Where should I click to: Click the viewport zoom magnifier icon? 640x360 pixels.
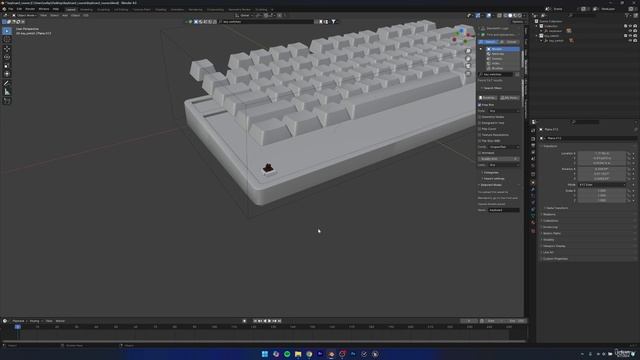pos(468,51)
